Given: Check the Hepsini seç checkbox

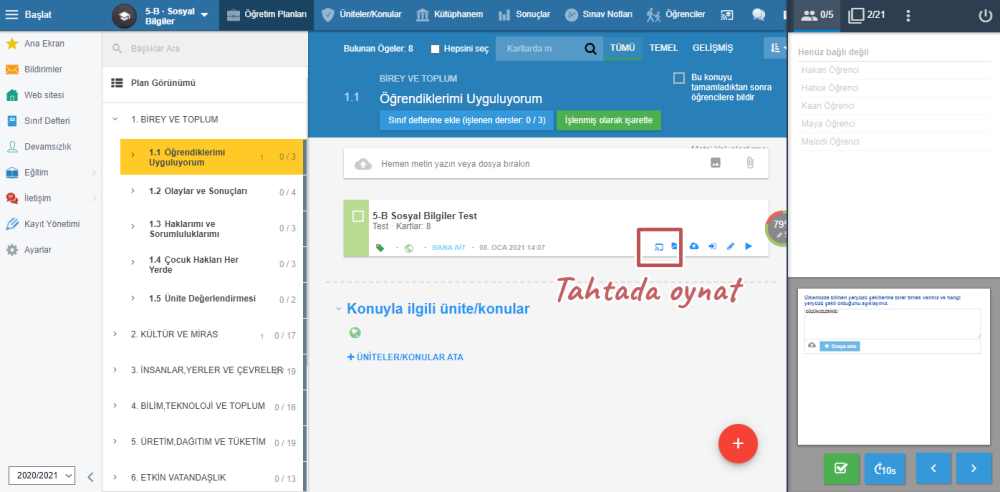Looking at the screenshot, I should 435,48.
